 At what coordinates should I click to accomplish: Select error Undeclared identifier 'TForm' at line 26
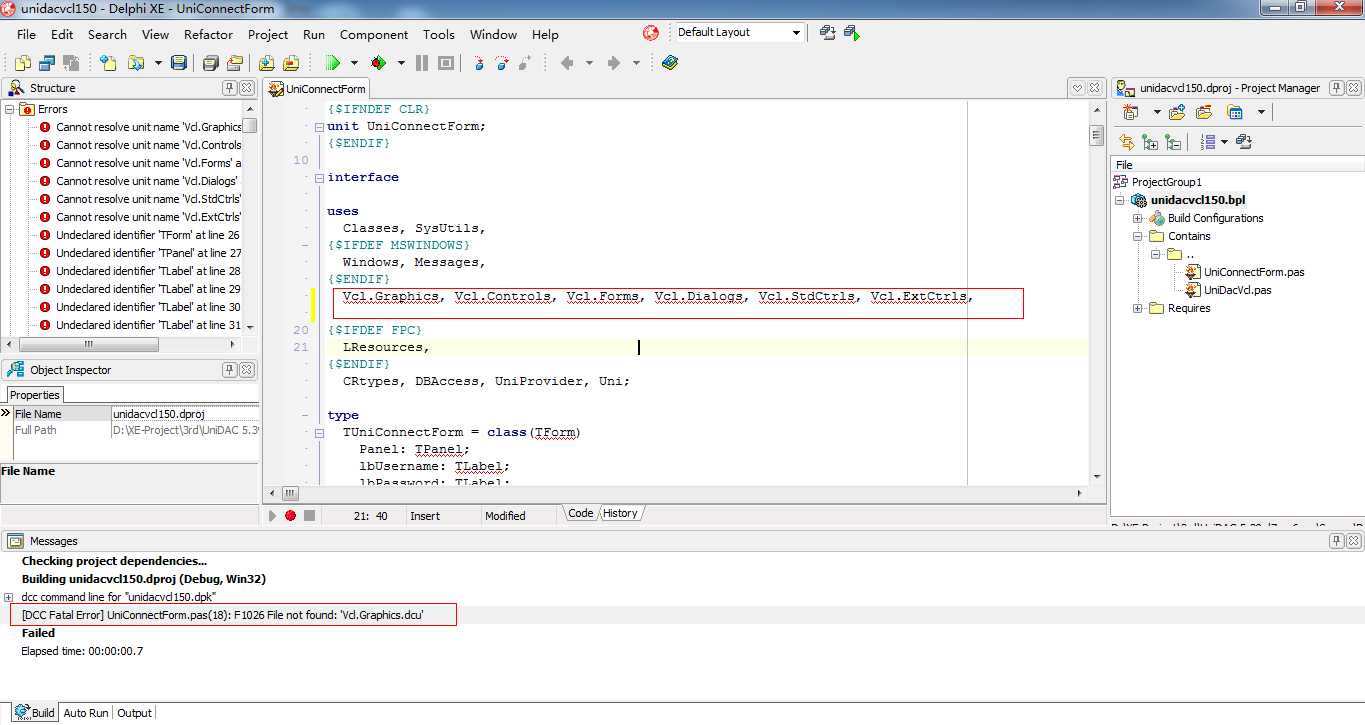(x=148, y=235)
